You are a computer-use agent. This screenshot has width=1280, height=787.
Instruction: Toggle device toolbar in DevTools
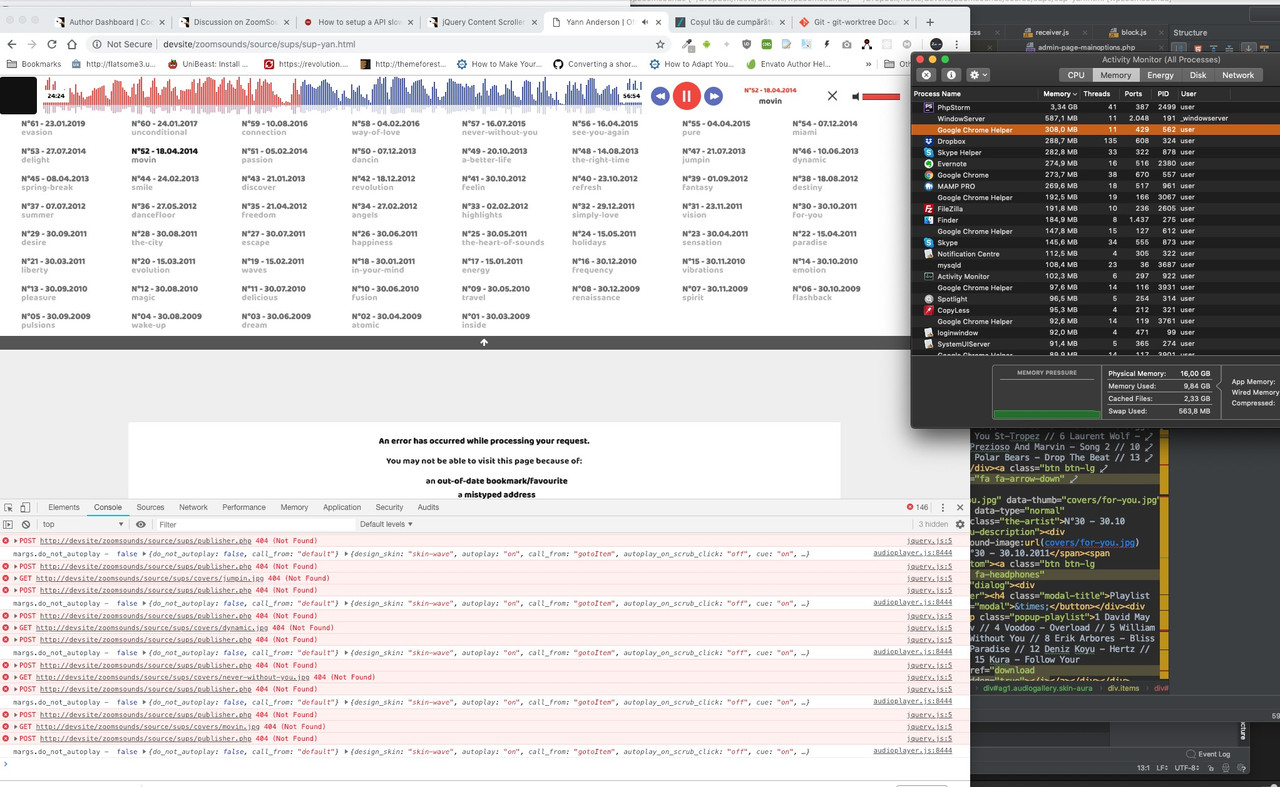coord(25,508)
